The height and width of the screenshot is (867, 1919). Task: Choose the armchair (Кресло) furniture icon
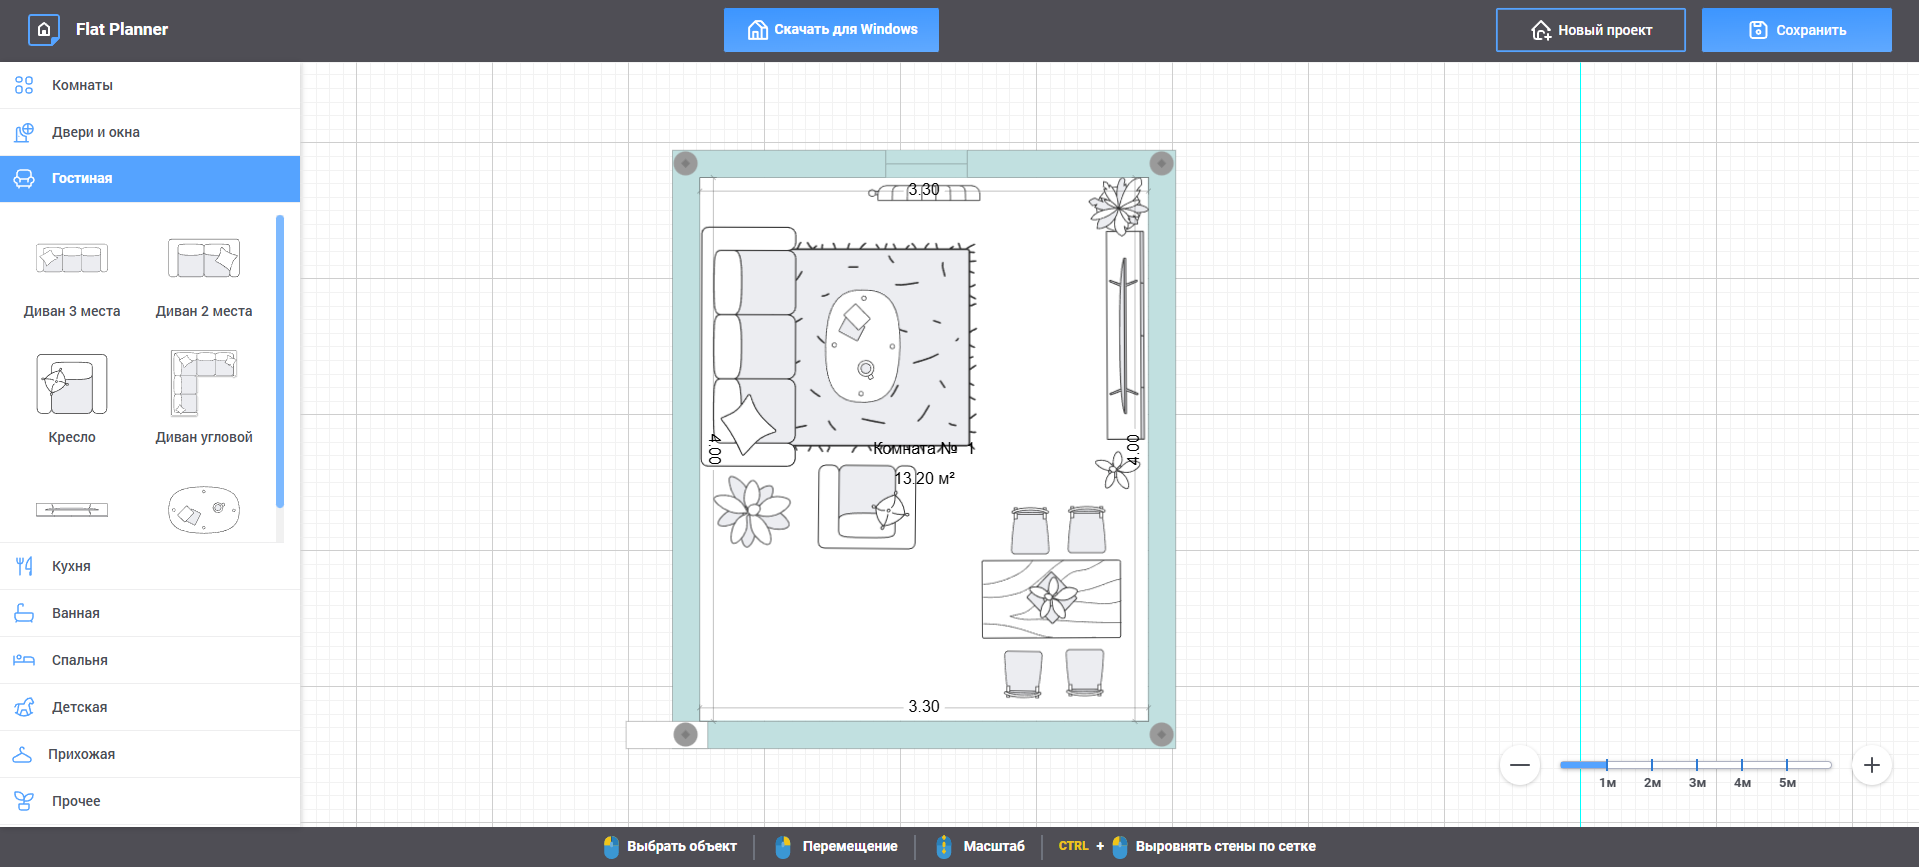point(72,384)
